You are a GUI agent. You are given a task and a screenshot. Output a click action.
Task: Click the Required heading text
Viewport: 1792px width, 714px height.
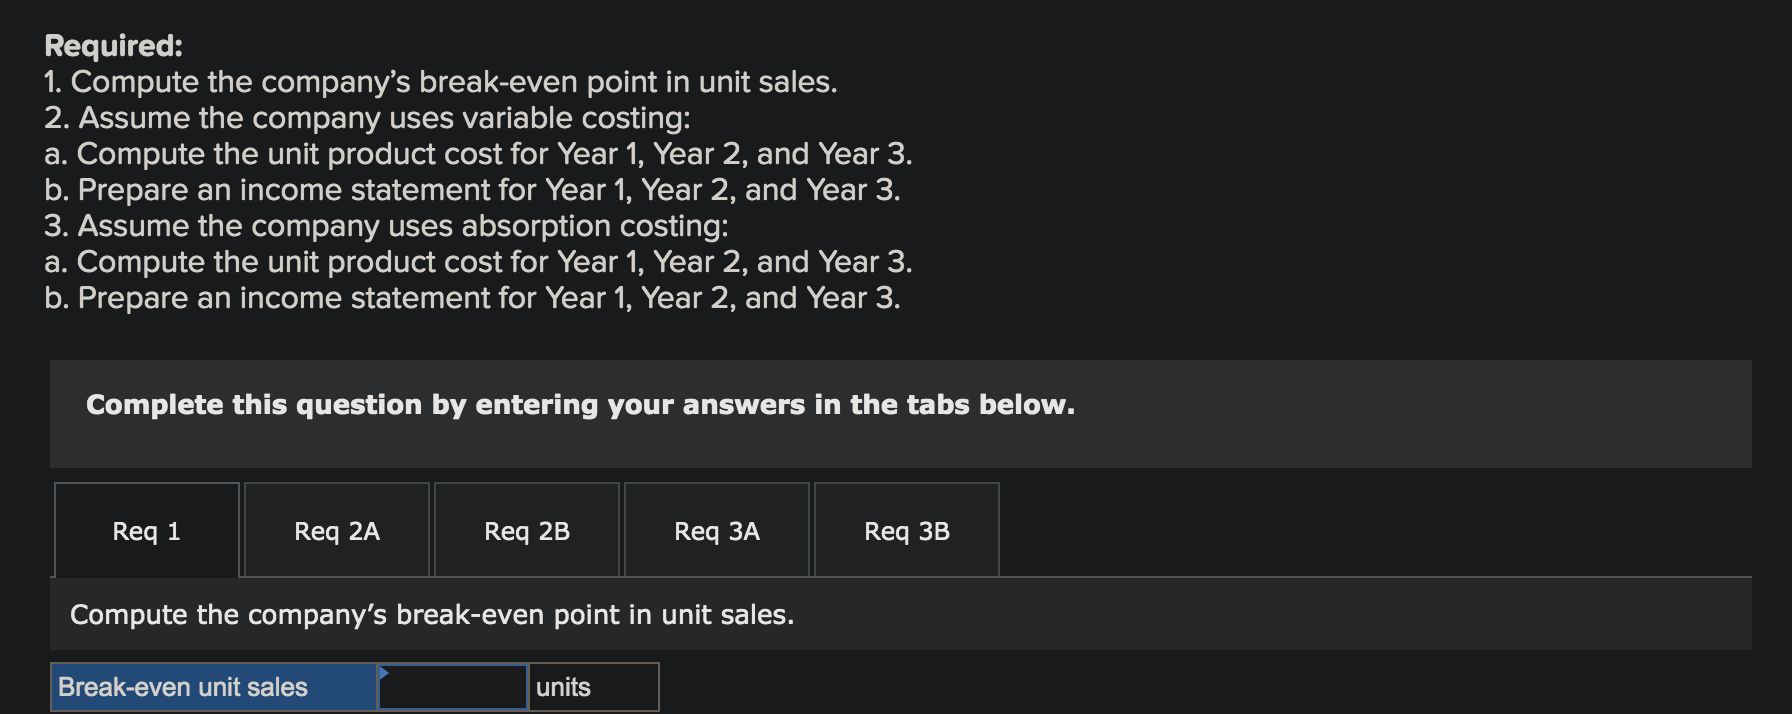(x=113, y=45)
